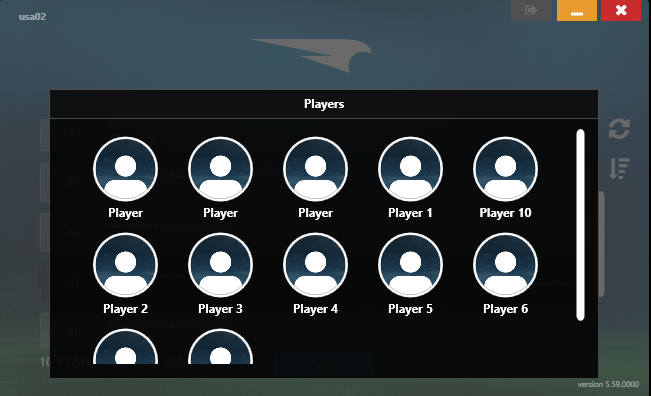Select the Player 10 avatar
The width and height of the screenshot is (651, 396).
505,169
